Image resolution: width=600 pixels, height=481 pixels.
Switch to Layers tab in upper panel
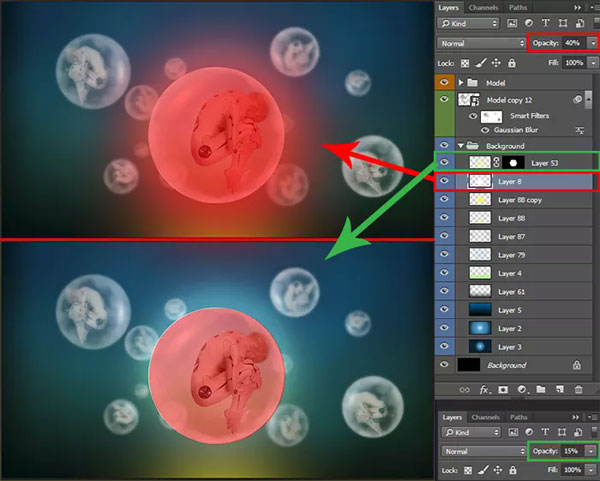pyautogui.click(x=448, y=7)
